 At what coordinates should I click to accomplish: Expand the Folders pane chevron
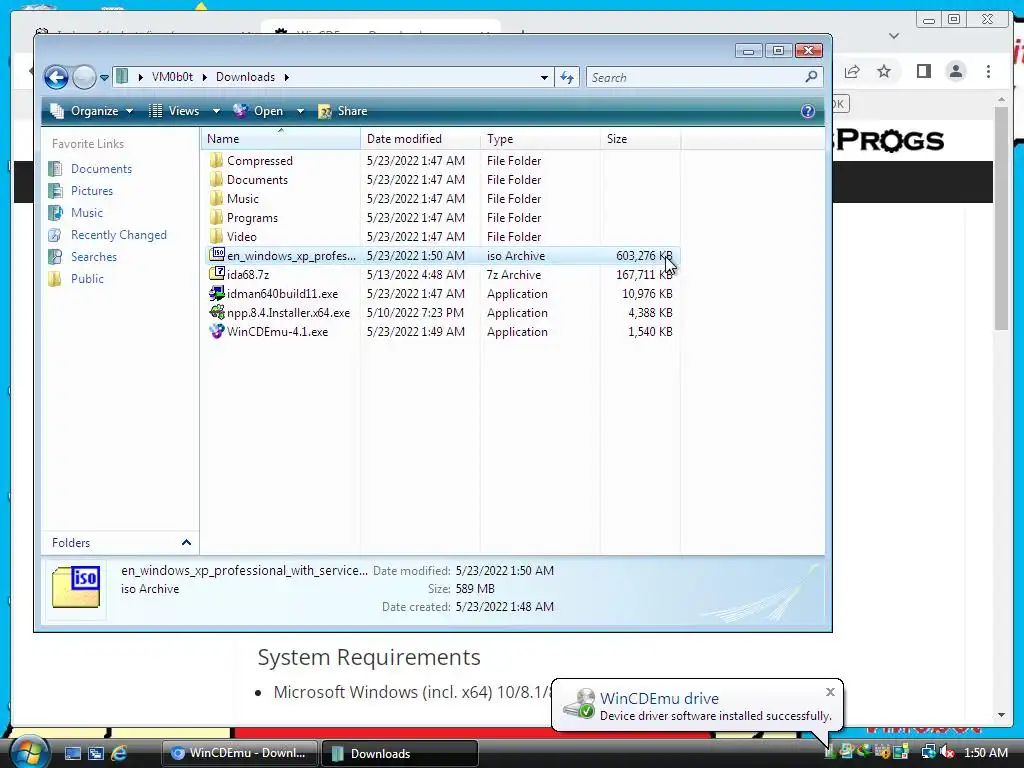[186, 543]
